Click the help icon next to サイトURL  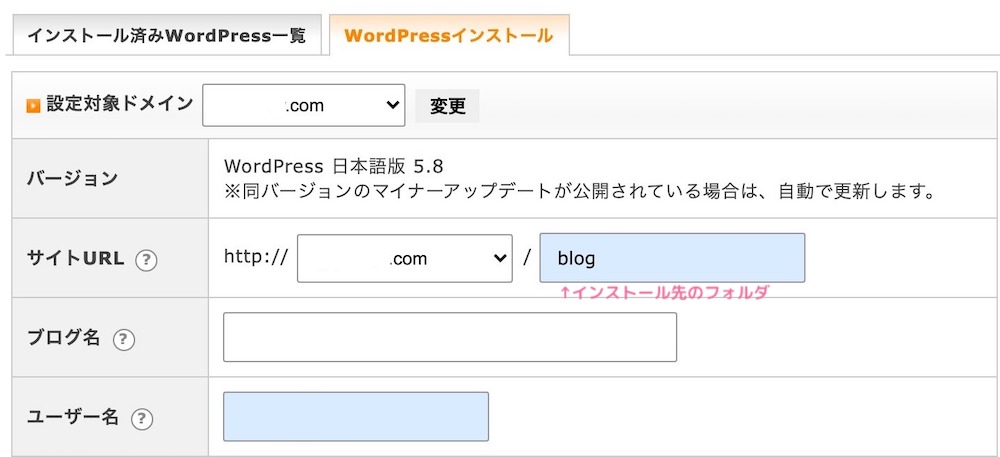point(147,260)
